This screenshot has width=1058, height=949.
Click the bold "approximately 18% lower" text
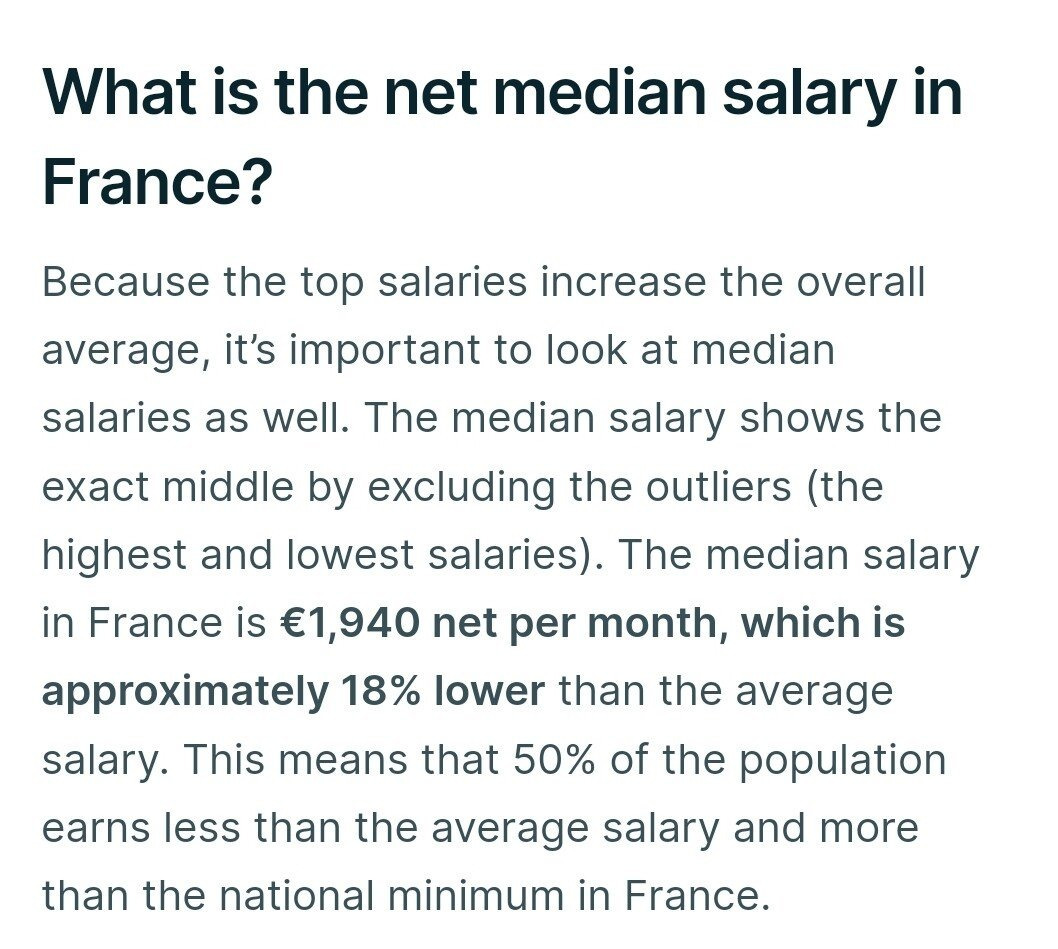[293, 691]
